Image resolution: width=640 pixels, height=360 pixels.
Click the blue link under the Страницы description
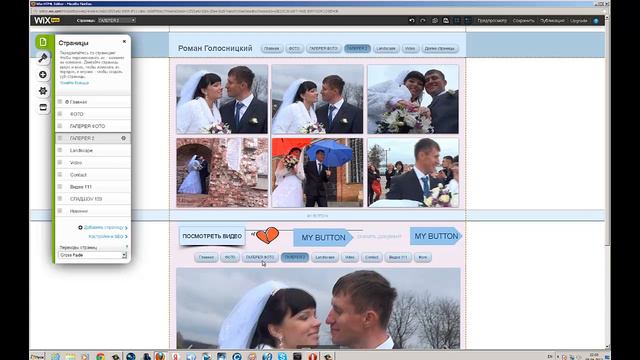(x=74, y=83)
